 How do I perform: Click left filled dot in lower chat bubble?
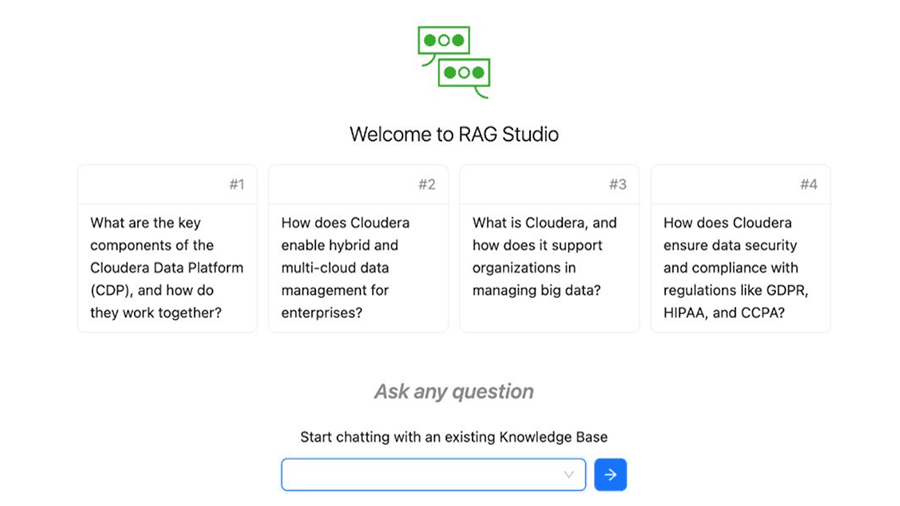450,73
